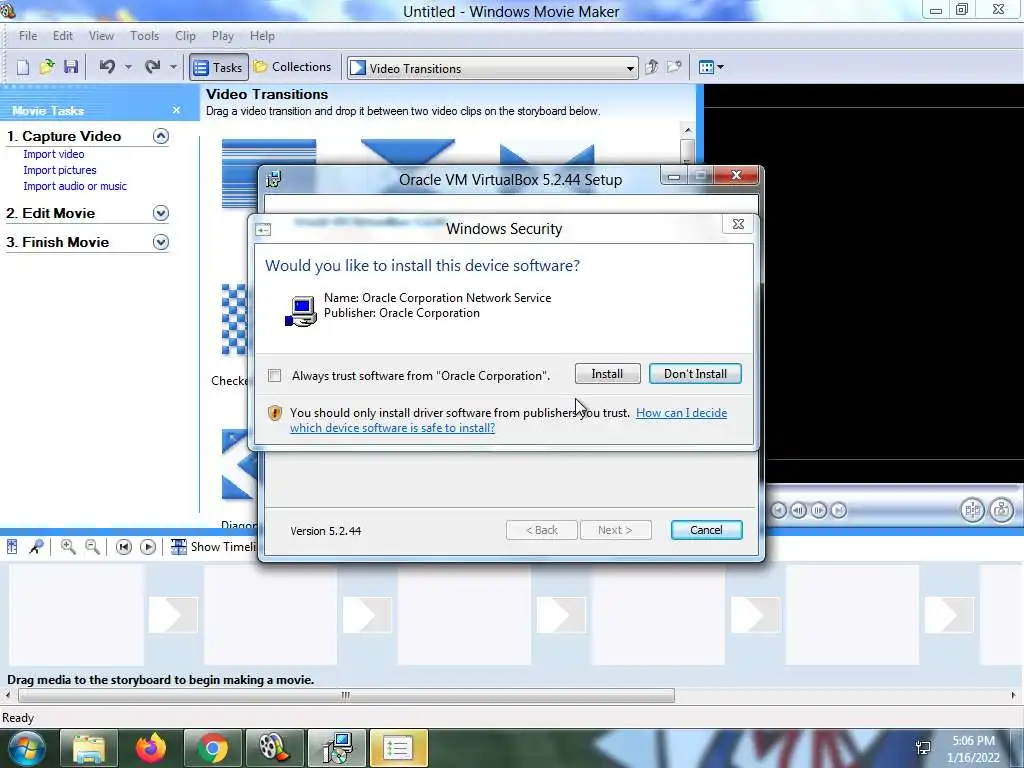The image size is (1024, 768).
Task: Click the Windows Start button
Action: point(26,748)
